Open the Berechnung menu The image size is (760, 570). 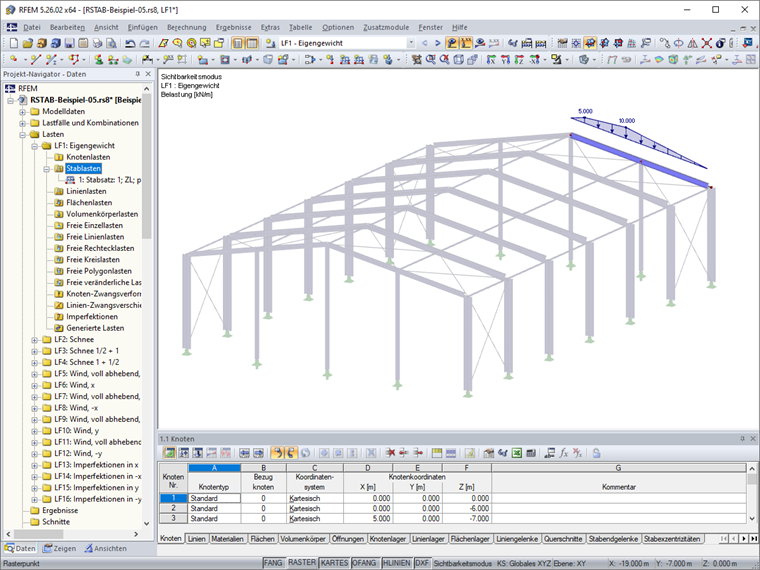187,27
